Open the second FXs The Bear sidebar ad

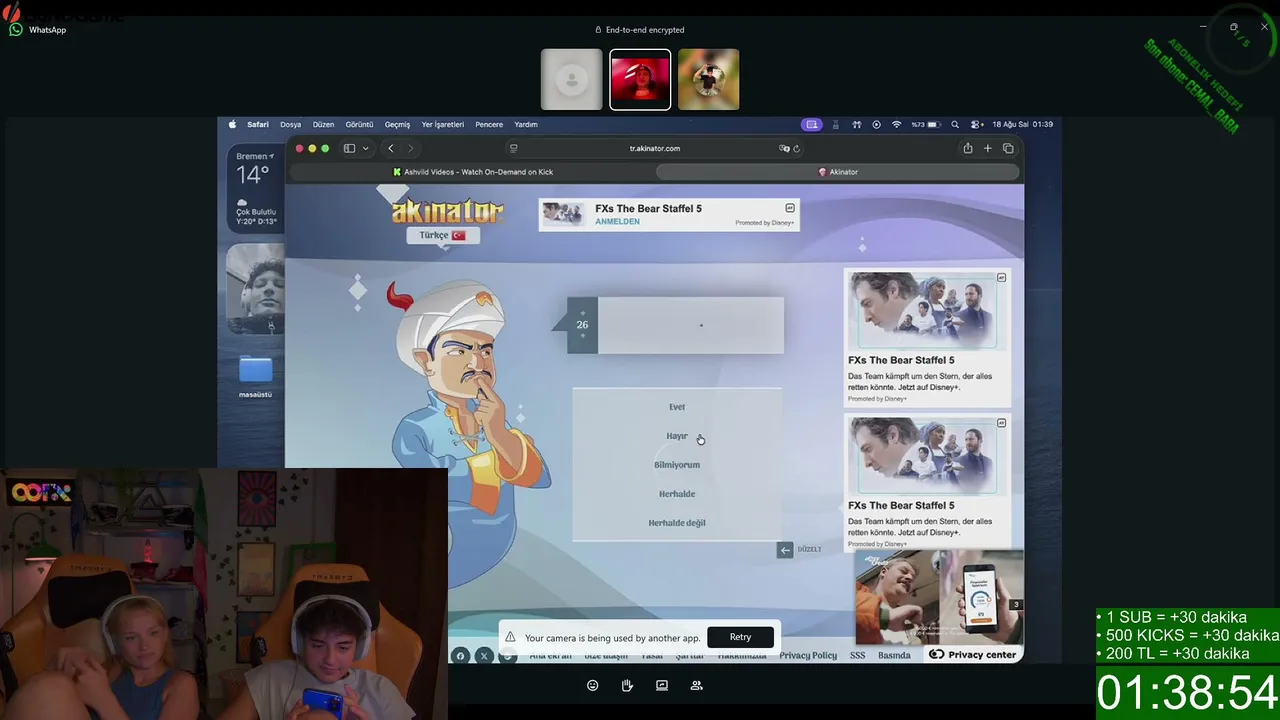pos(927,482)
